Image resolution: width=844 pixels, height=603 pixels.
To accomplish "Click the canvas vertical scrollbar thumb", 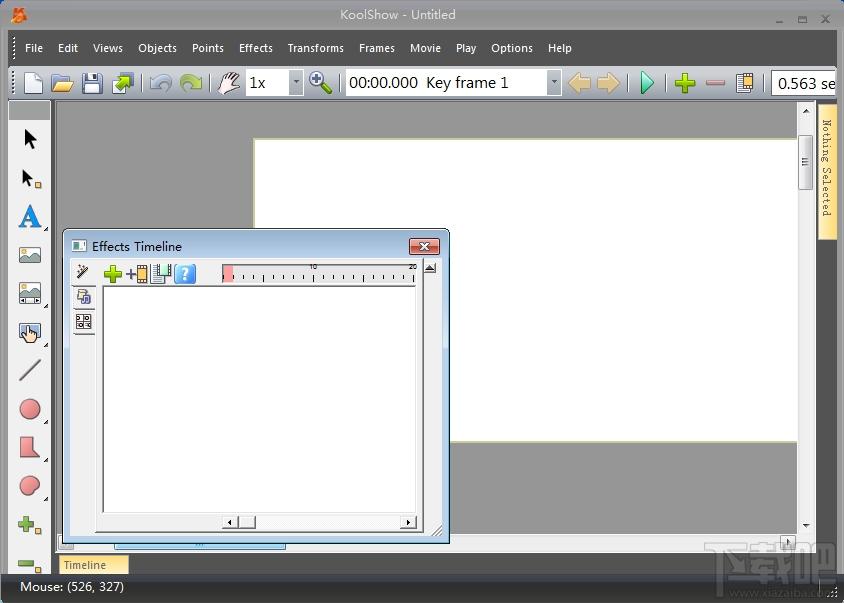I will [x=805, y=162].
